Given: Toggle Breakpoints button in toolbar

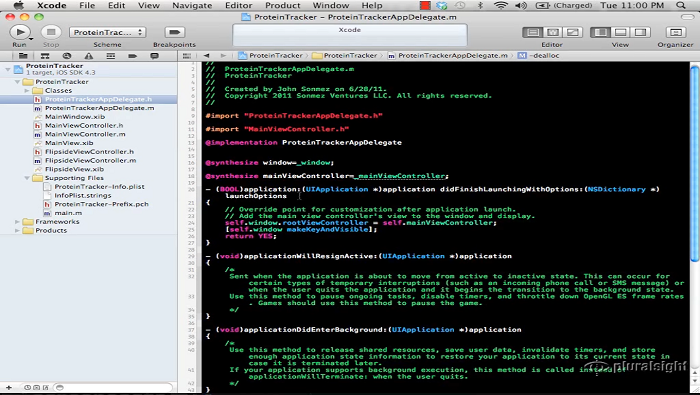Looking at the screenshot, I should pyautogui.click(x=174, y=32).
